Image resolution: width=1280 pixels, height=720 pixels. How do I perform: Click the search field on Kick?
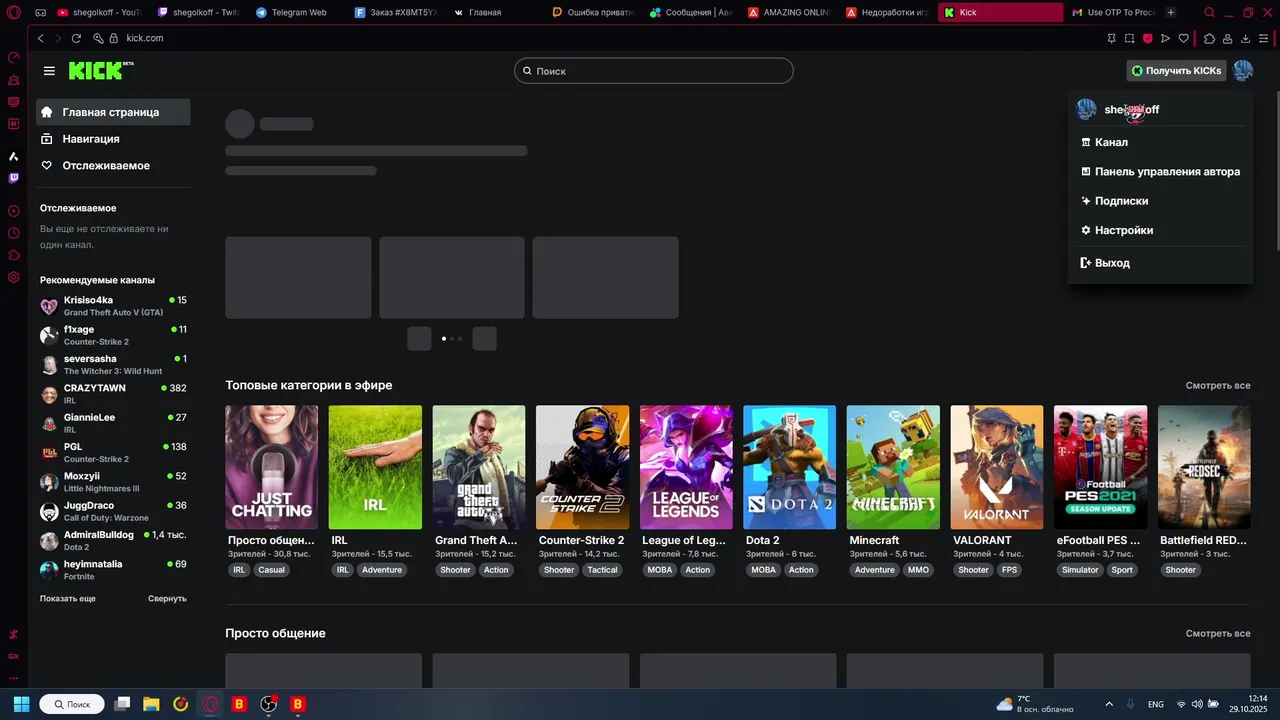tap(654, 71)
